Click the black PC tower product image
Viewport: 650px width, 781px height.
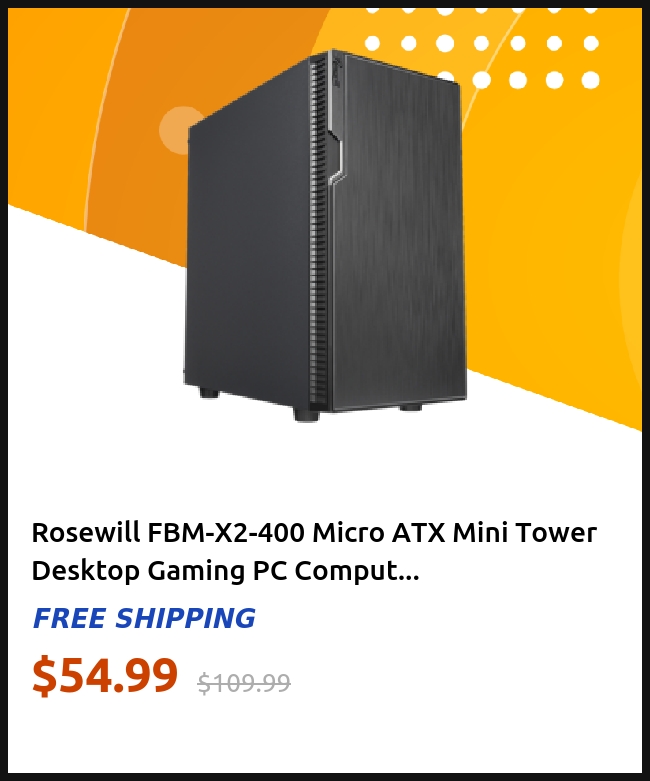(325, 235)
